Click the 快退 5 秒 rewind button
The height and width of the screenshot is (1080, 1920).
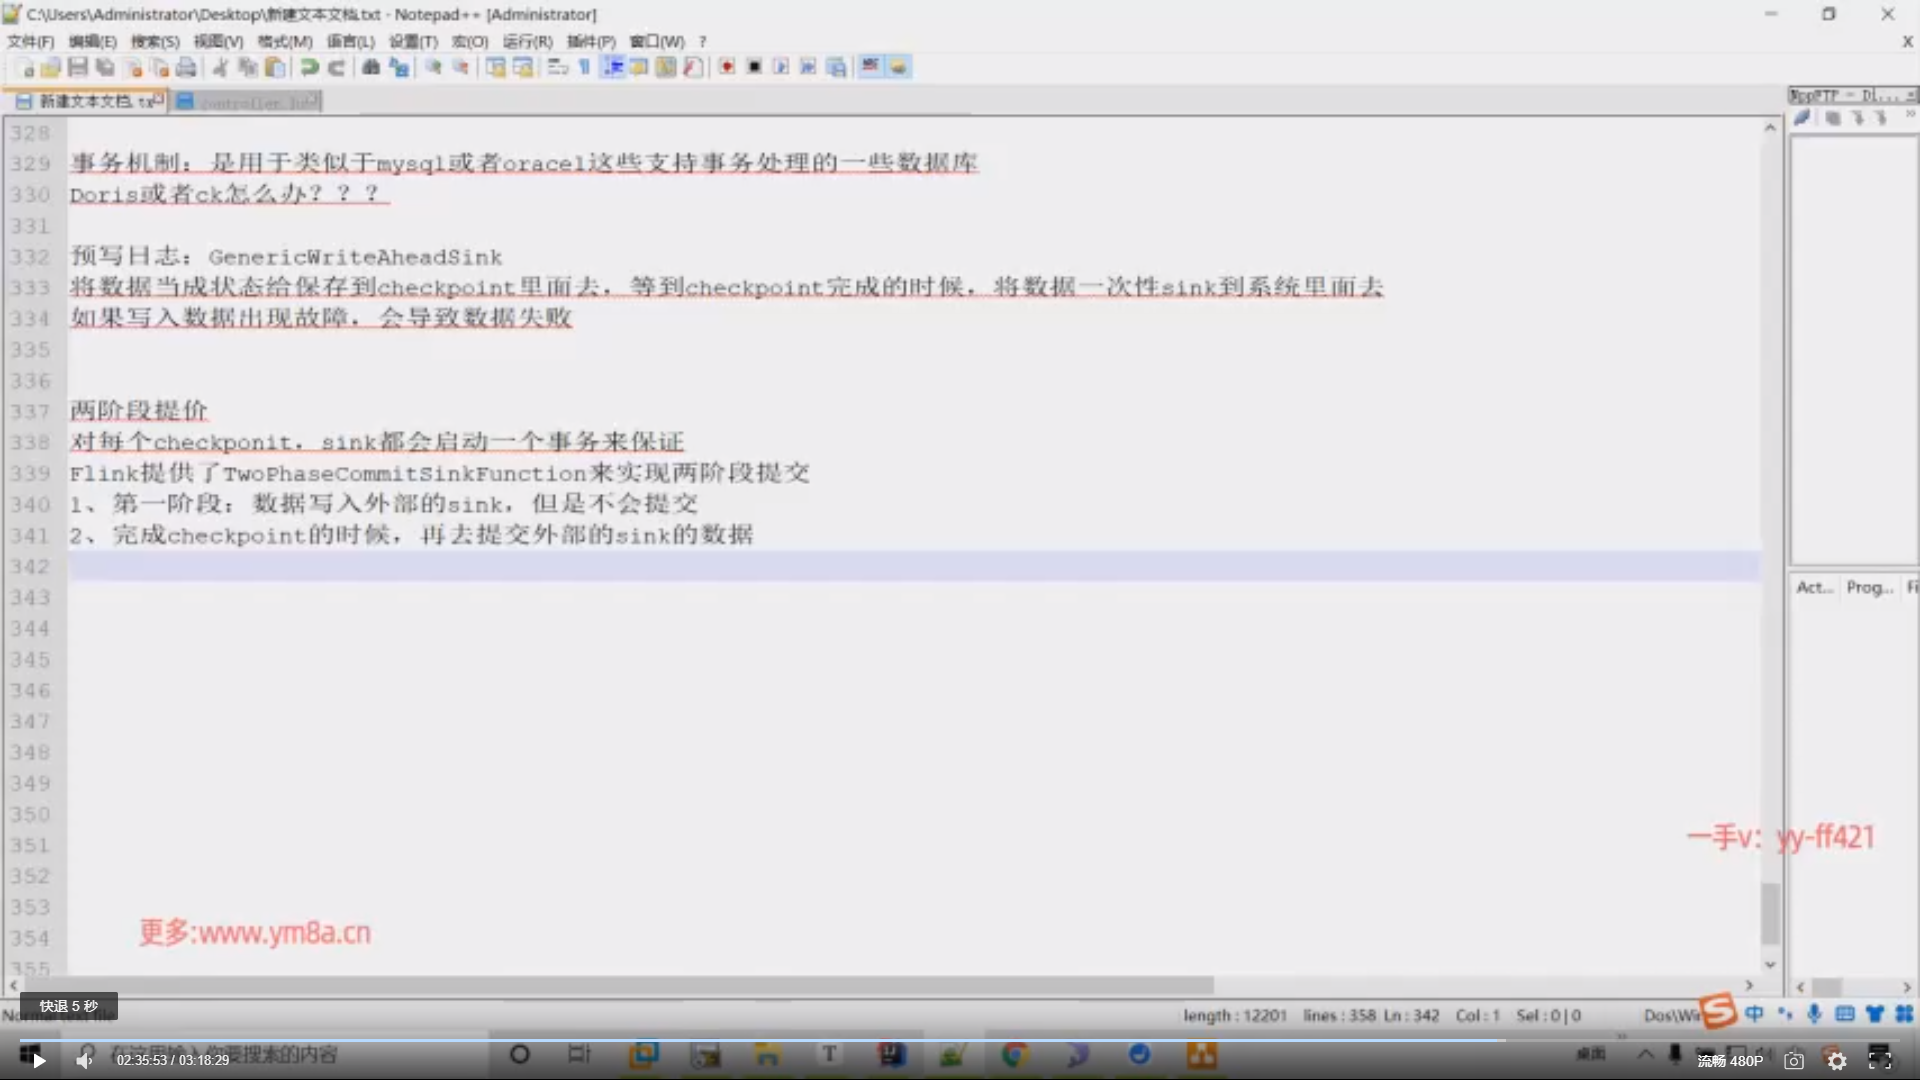(x=69, y=1006)
